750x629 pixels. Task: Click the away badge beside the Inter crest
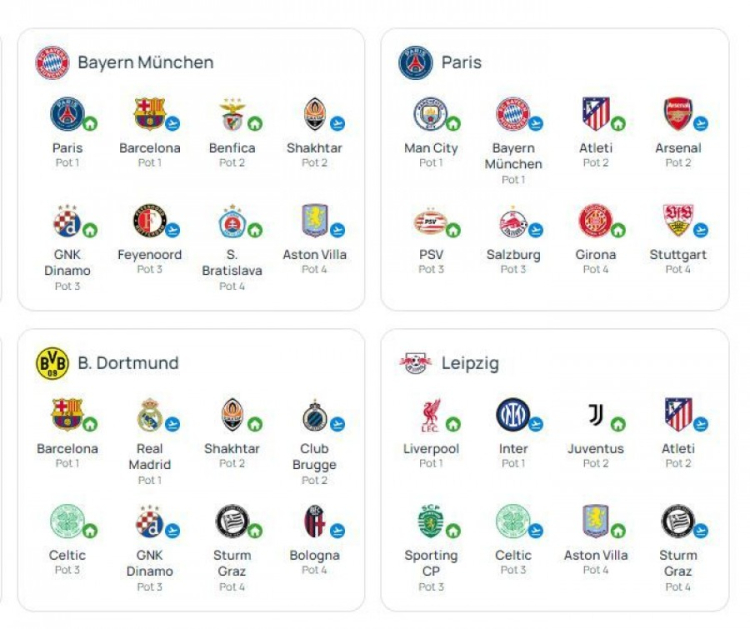pyautogui.click(x=535, y=424)
